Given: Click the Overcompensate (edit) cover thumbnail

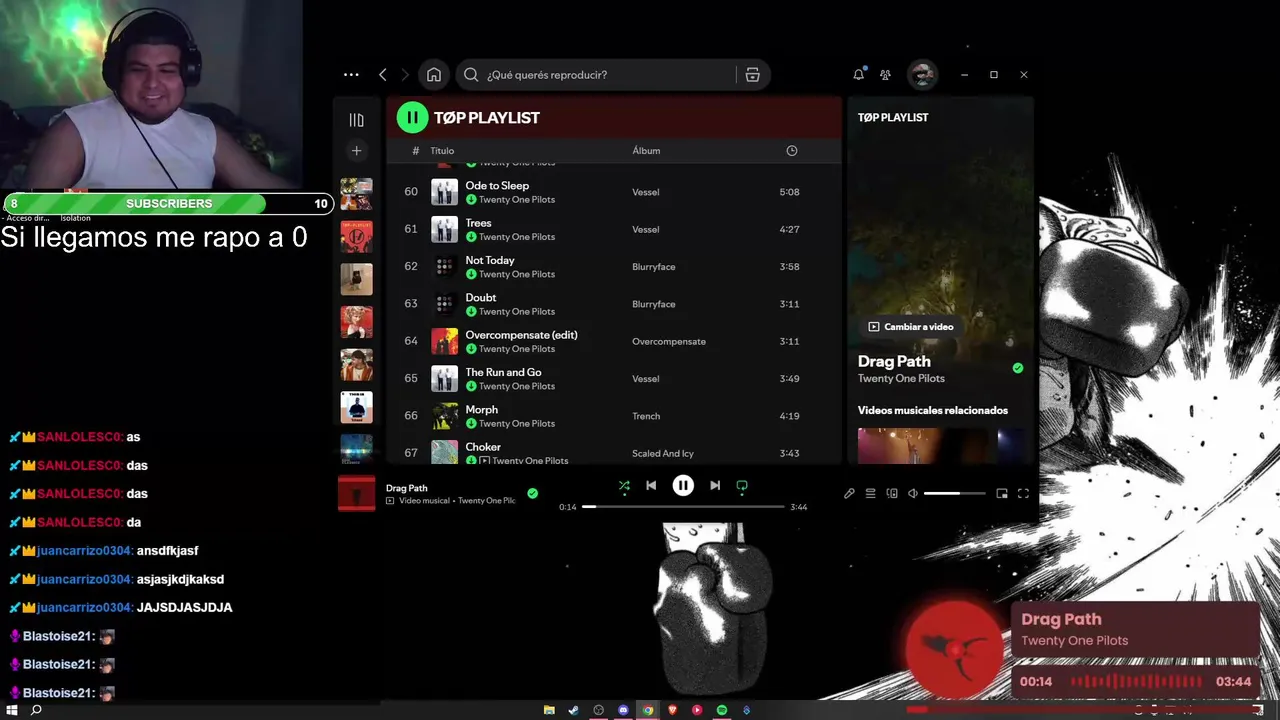Looking at the screenshot, I should click(444, 341).
